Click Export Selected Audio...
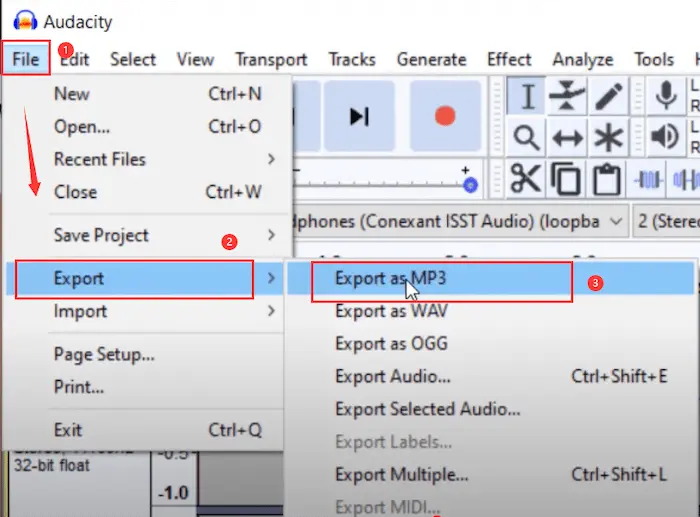 click(491, 409)
